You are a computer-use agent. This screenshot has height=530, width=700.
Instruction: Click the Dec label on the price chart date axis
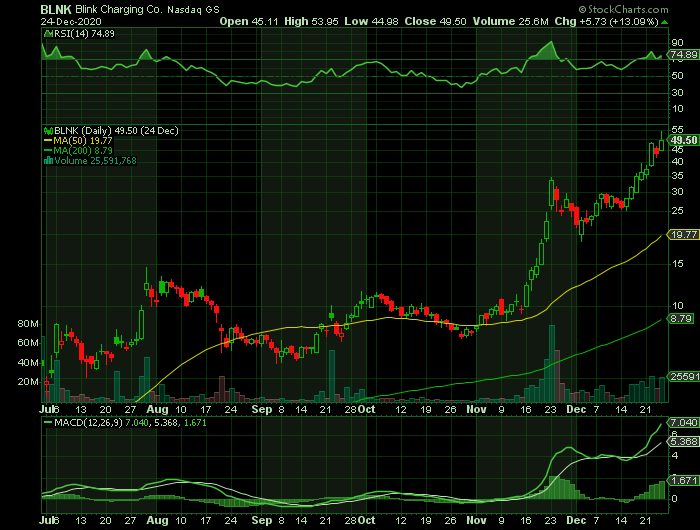(576, 409)
